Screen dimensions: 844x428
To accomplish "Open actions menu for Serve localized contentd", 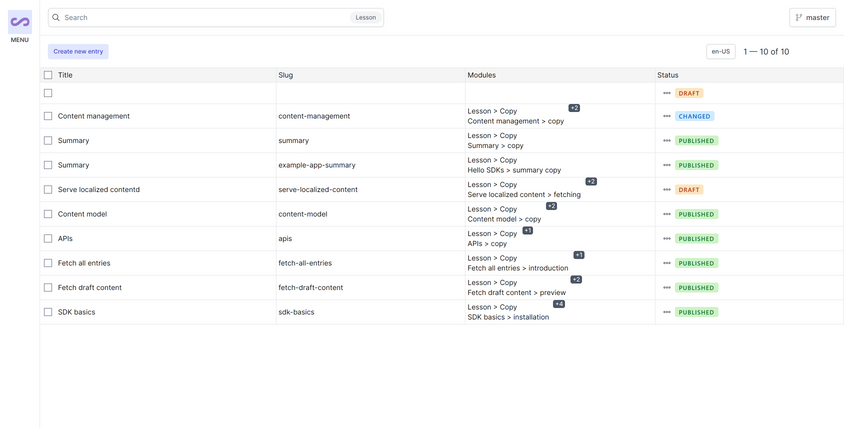I will 667,190.
